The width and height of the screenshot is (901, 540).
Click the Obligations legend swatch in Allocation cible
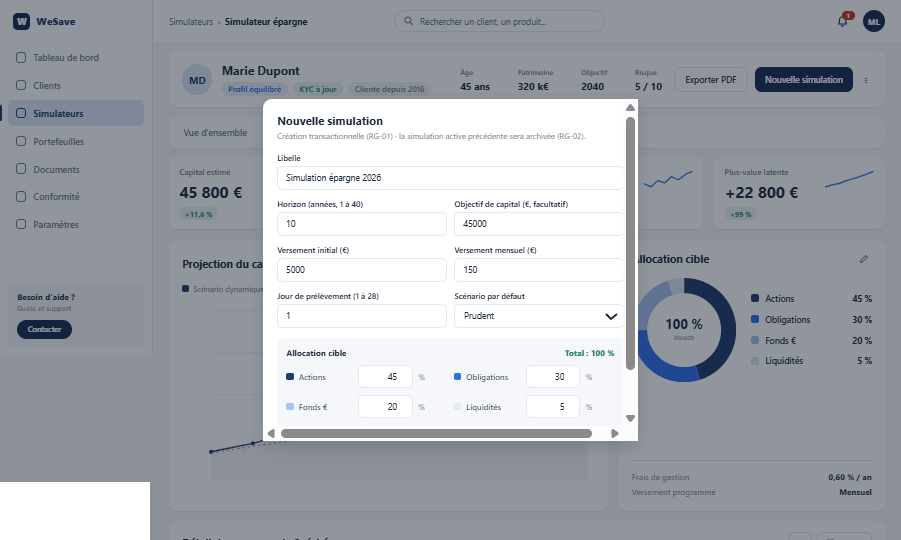pos(755,319)
